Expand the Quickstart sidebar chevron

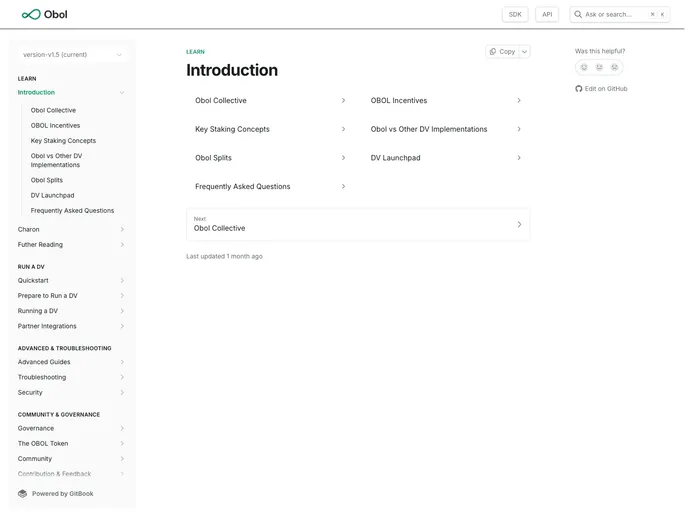[x=122, y=280]
